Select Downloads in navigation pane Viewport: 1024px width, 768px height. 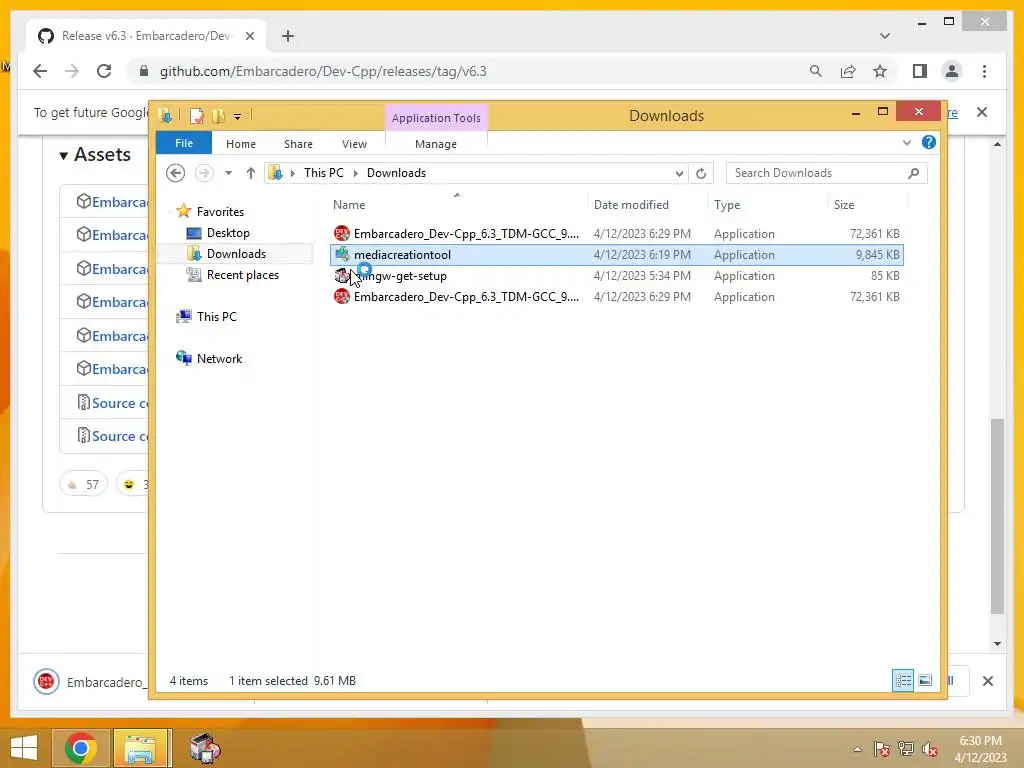click(236, 253)
